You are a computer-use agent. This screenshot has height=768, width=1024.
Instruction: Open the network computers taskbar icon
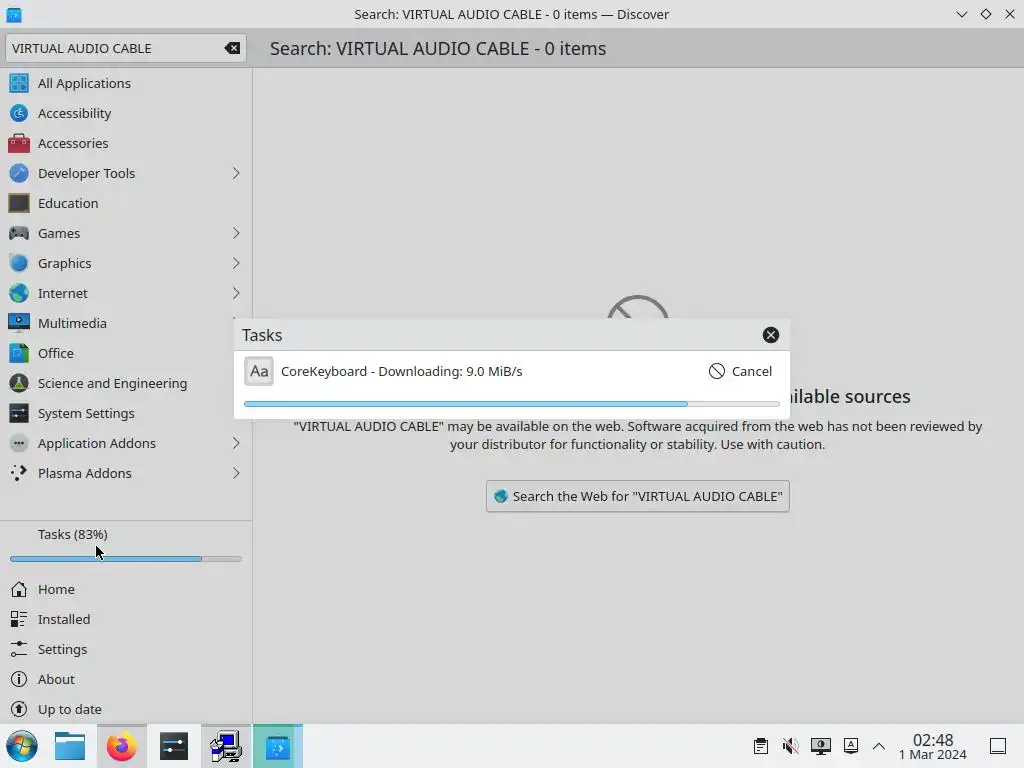tap(226, 746)
